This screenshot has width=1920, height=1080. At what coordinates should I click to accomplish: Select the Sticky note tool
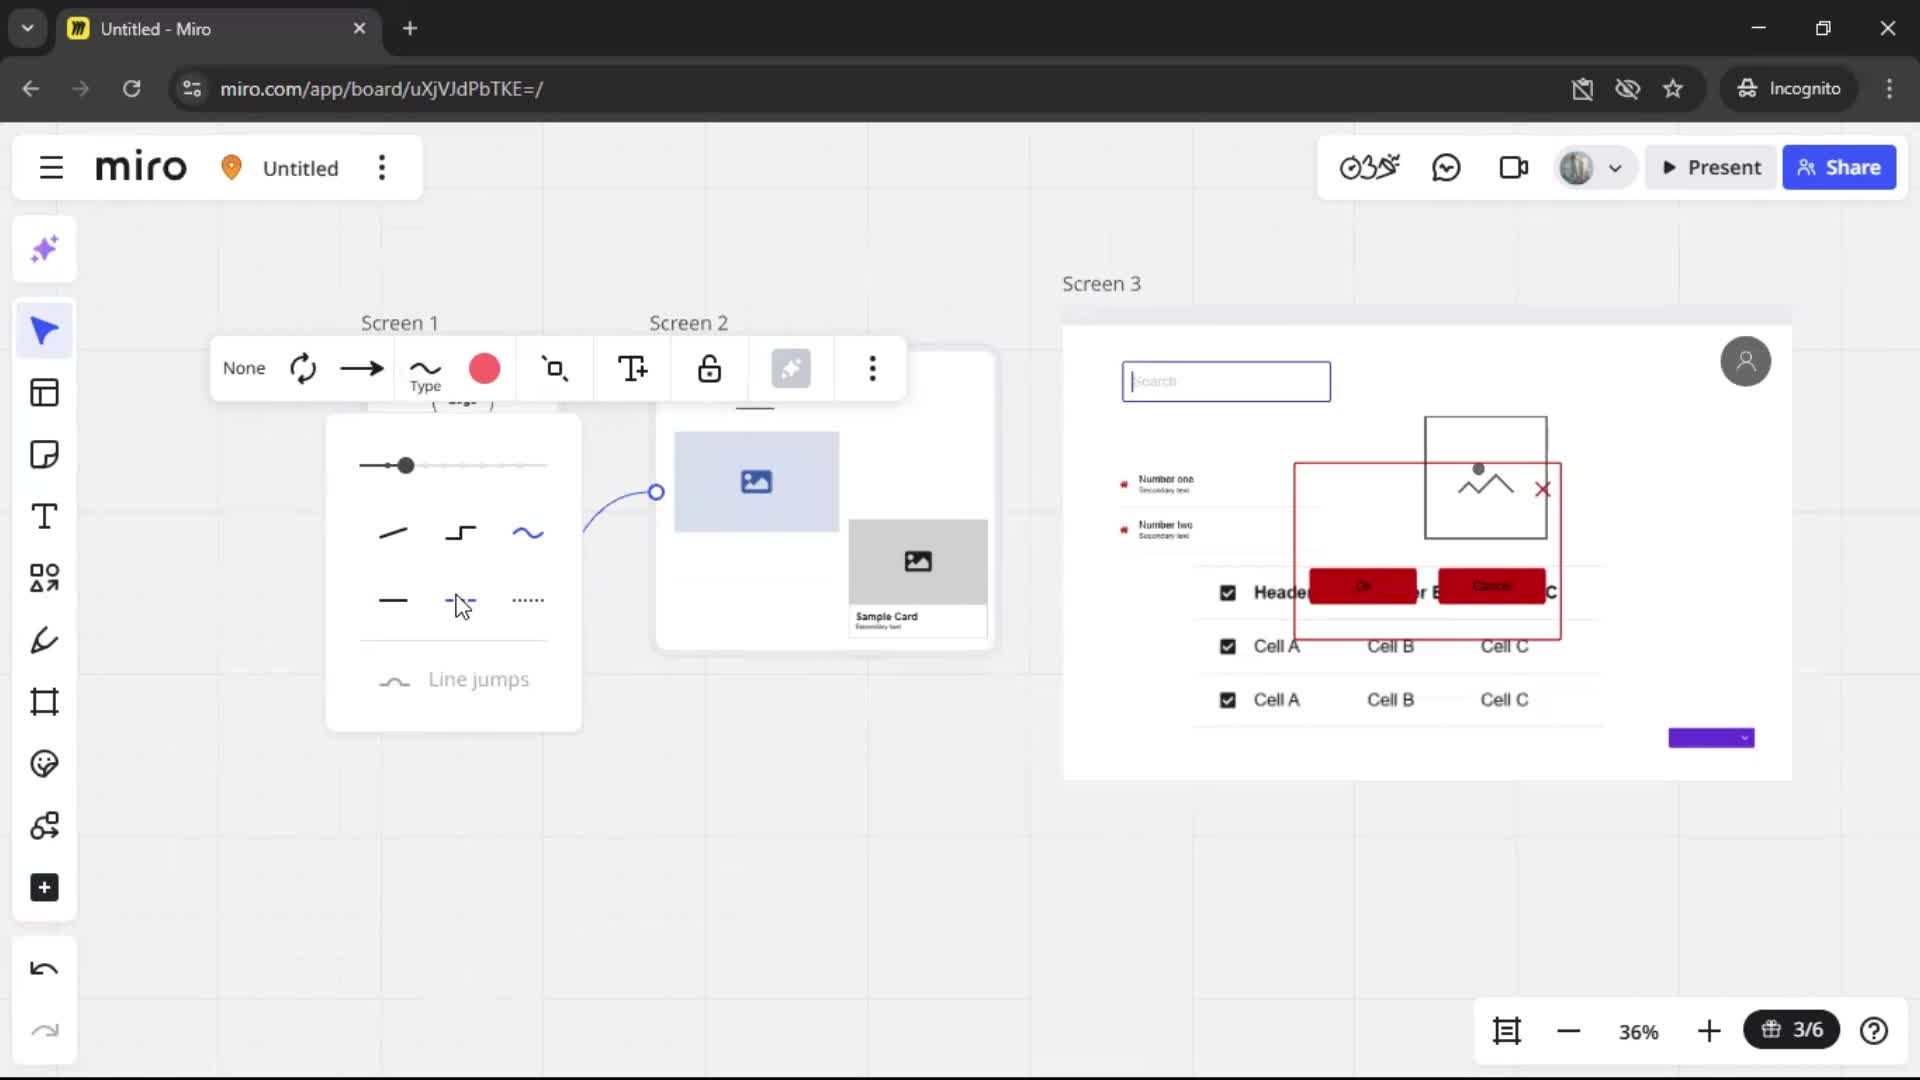click(44, 454)
